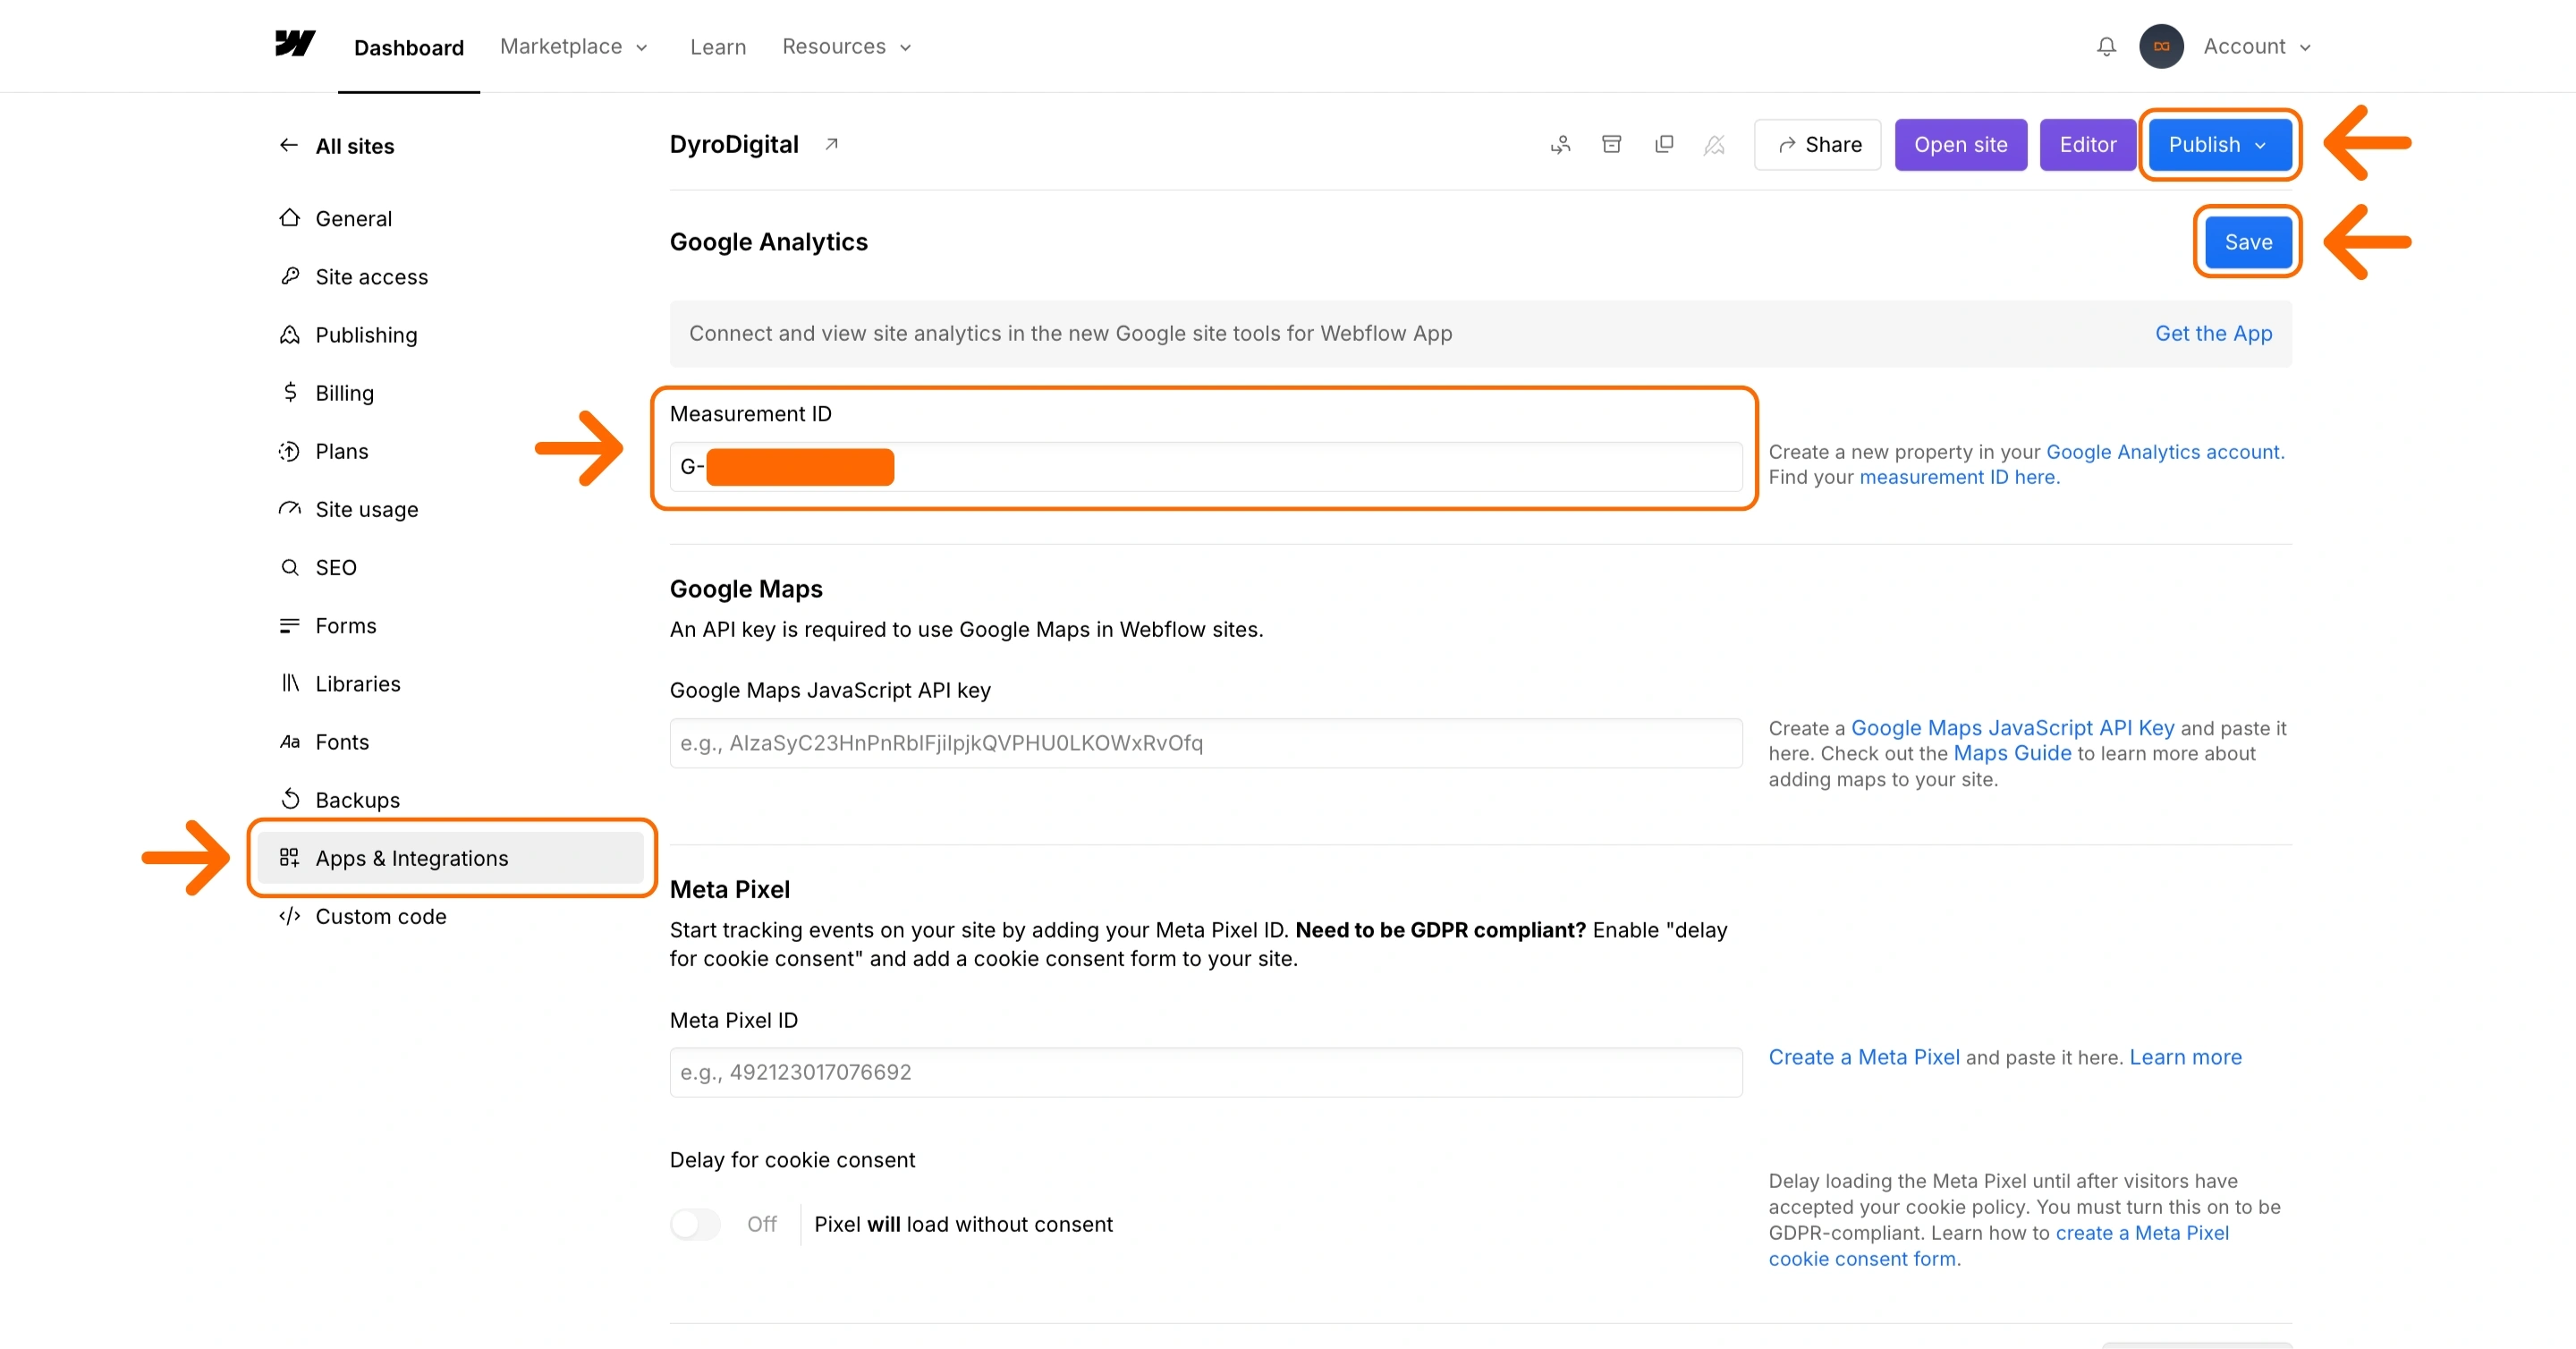The width and height of the screenshot is (2576, 1349).
Task: Click the back arrow beside All sites
Action: coord(289,145)
